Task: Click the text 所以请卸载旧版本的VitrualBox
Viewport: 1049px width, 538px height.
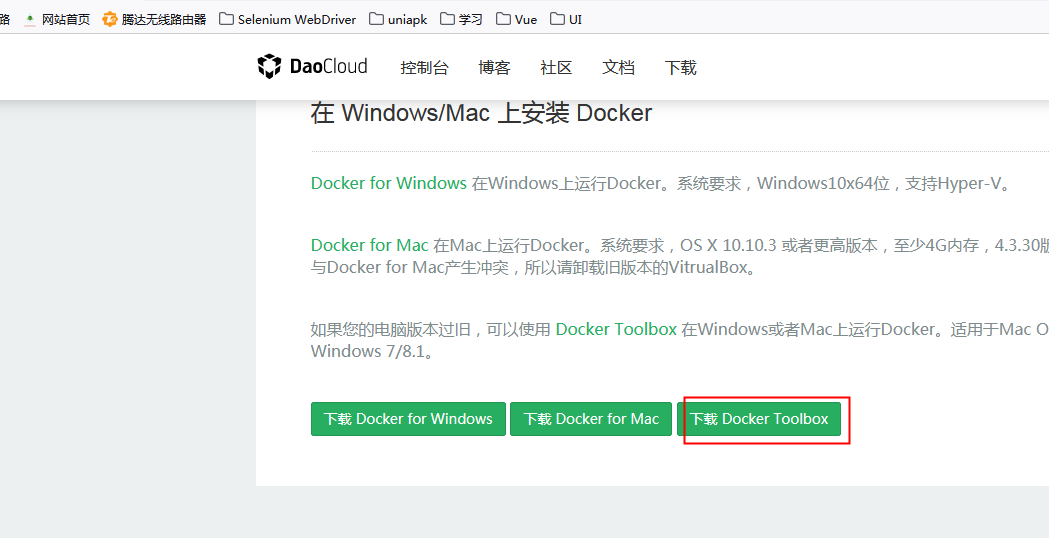Action: [x=641, y=268]
